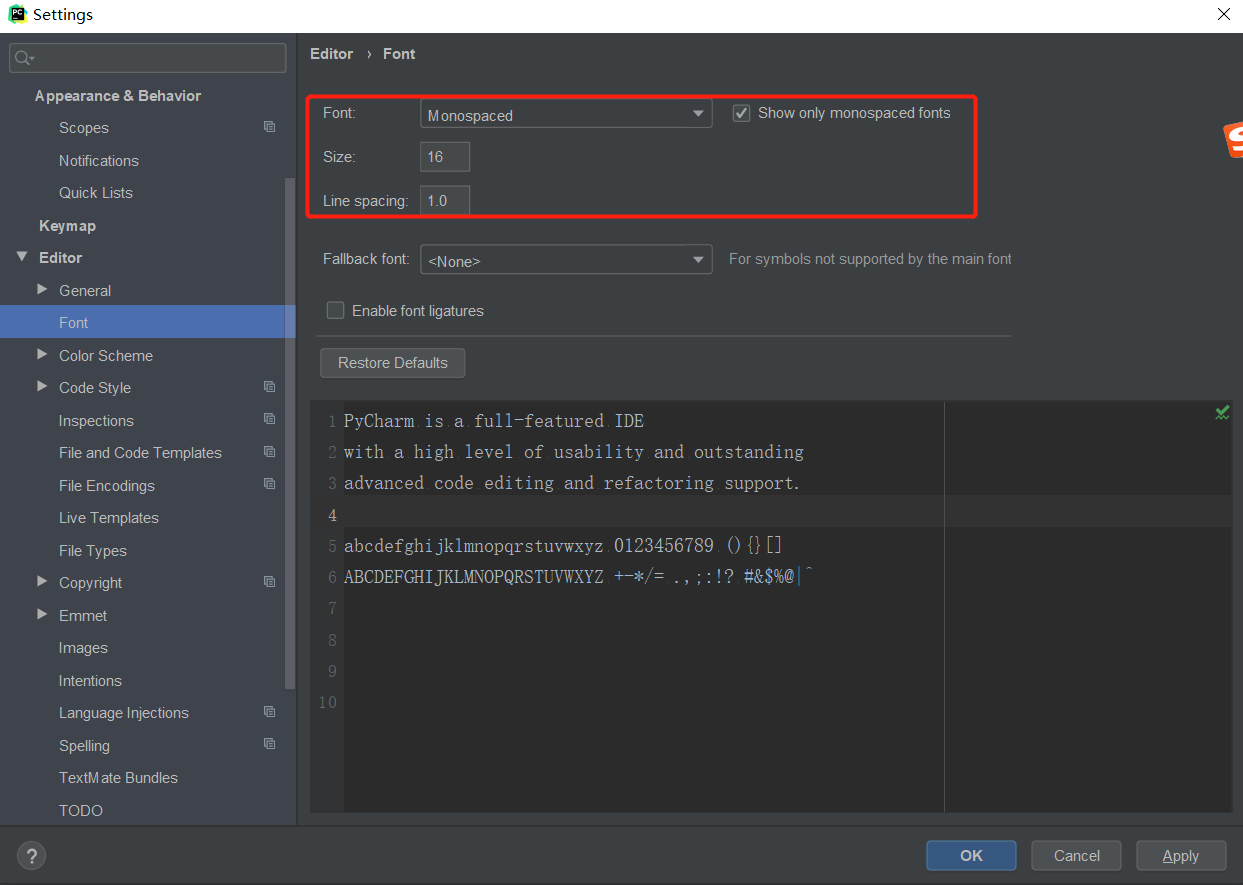
Task: Click the Line spacing input field
Action: [444, 201]
